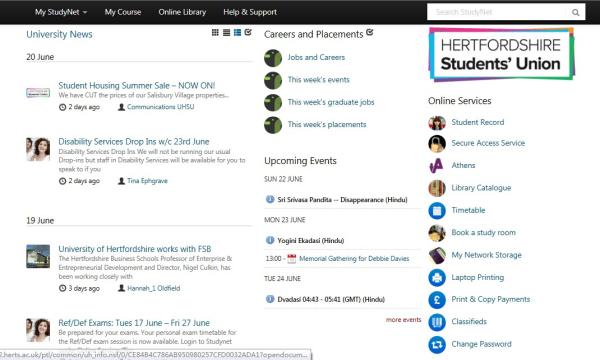The width and height of the screenshot is (600, 360).
Task: Toggle the University News edit checkbox icon
Action: coord(248,32)
